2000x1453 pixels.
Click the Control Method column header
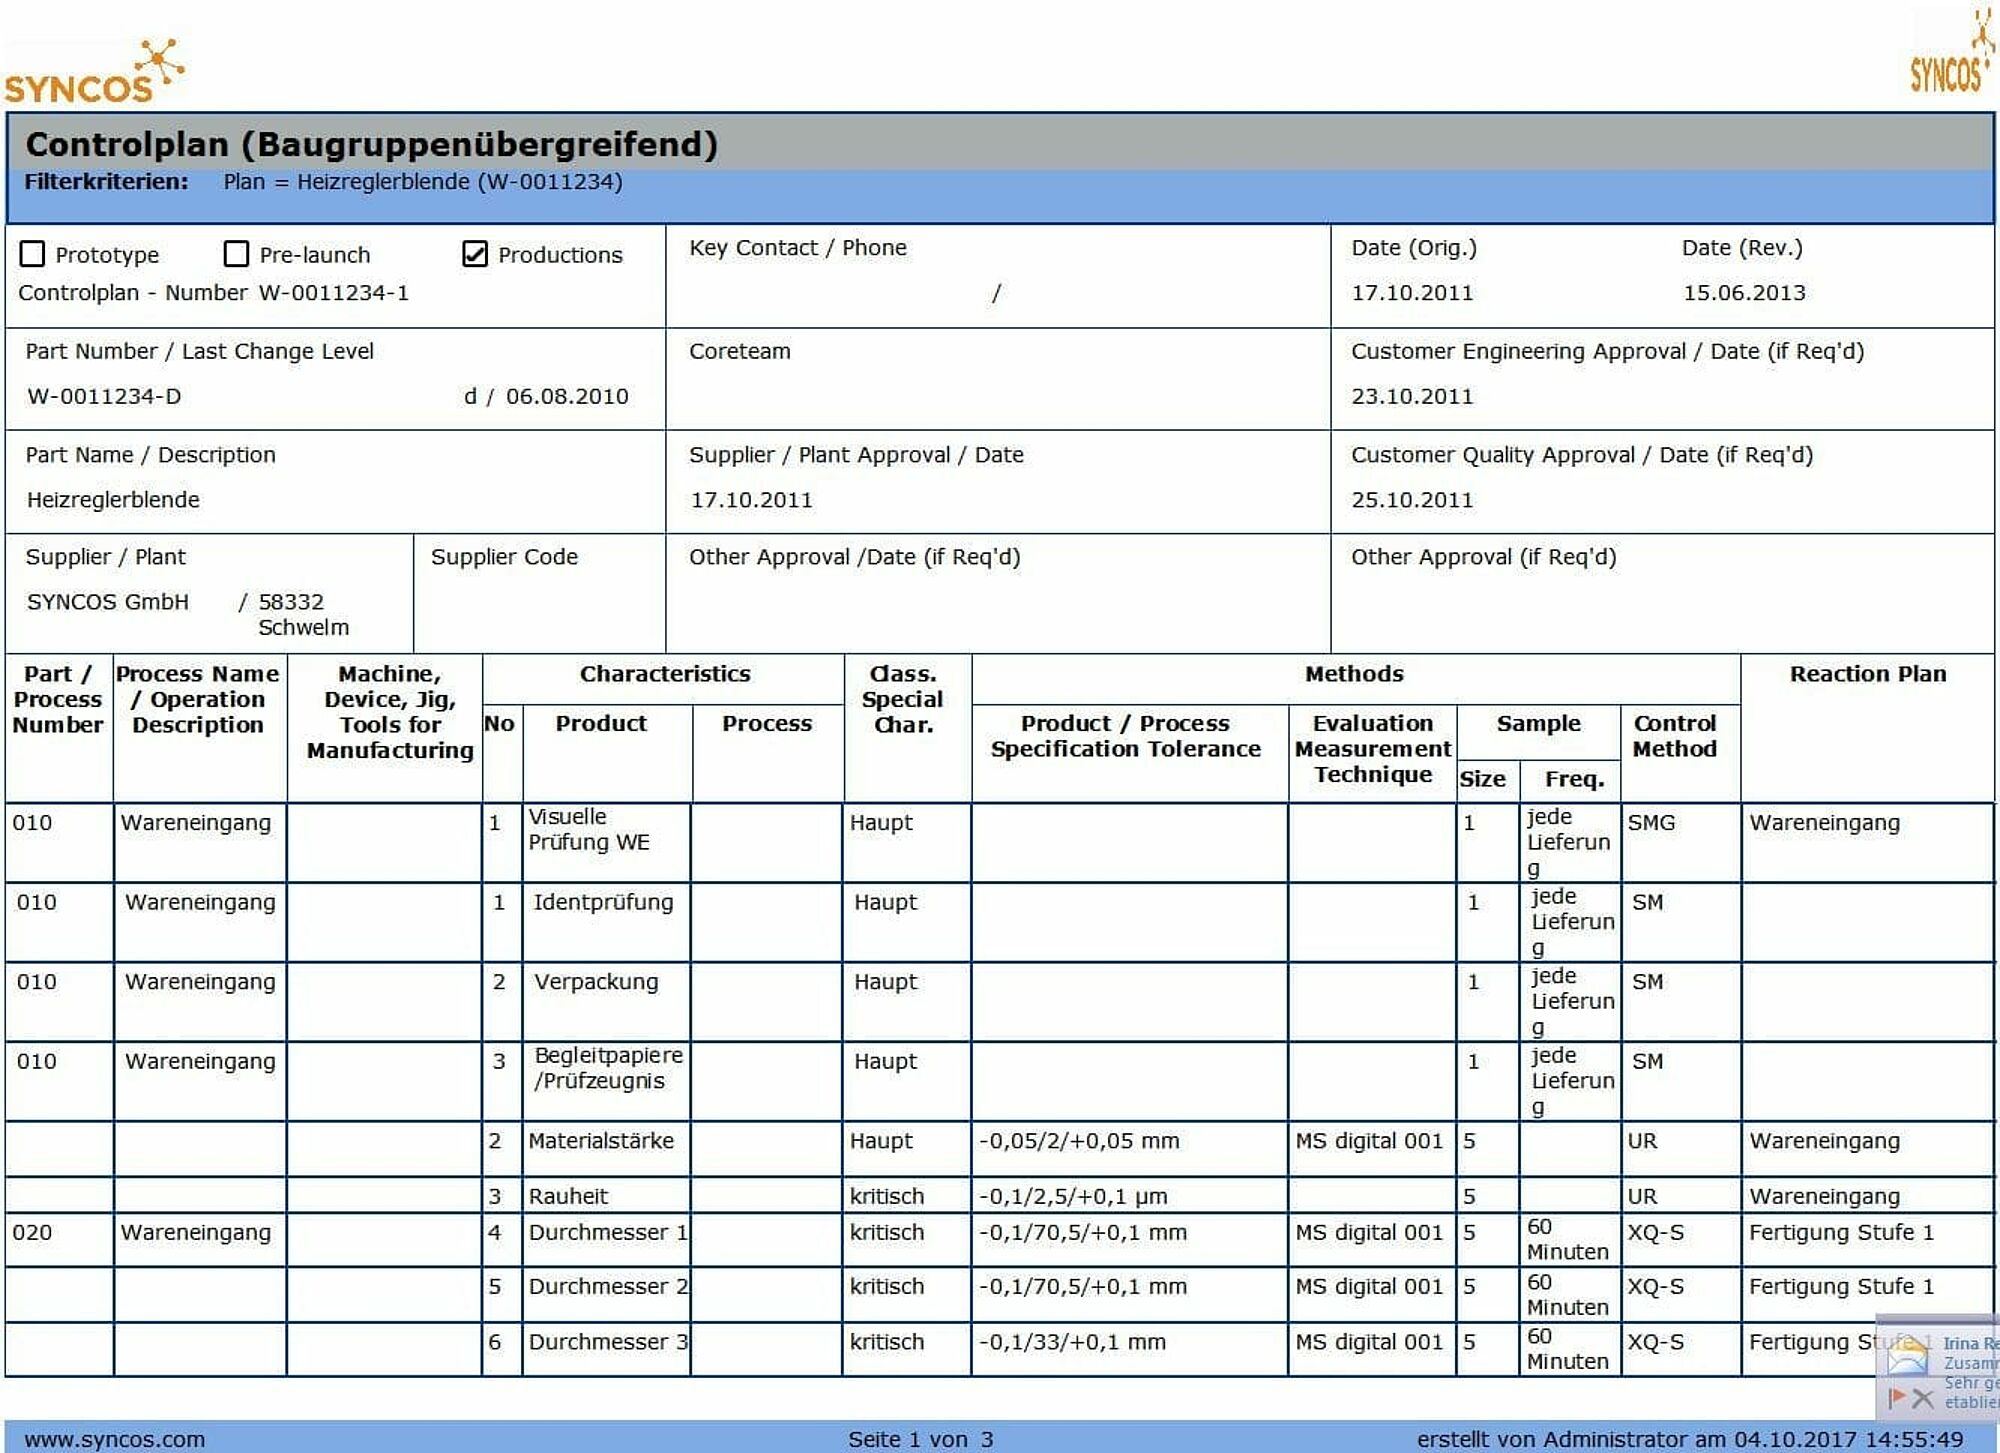click(x=1674, y=736)
